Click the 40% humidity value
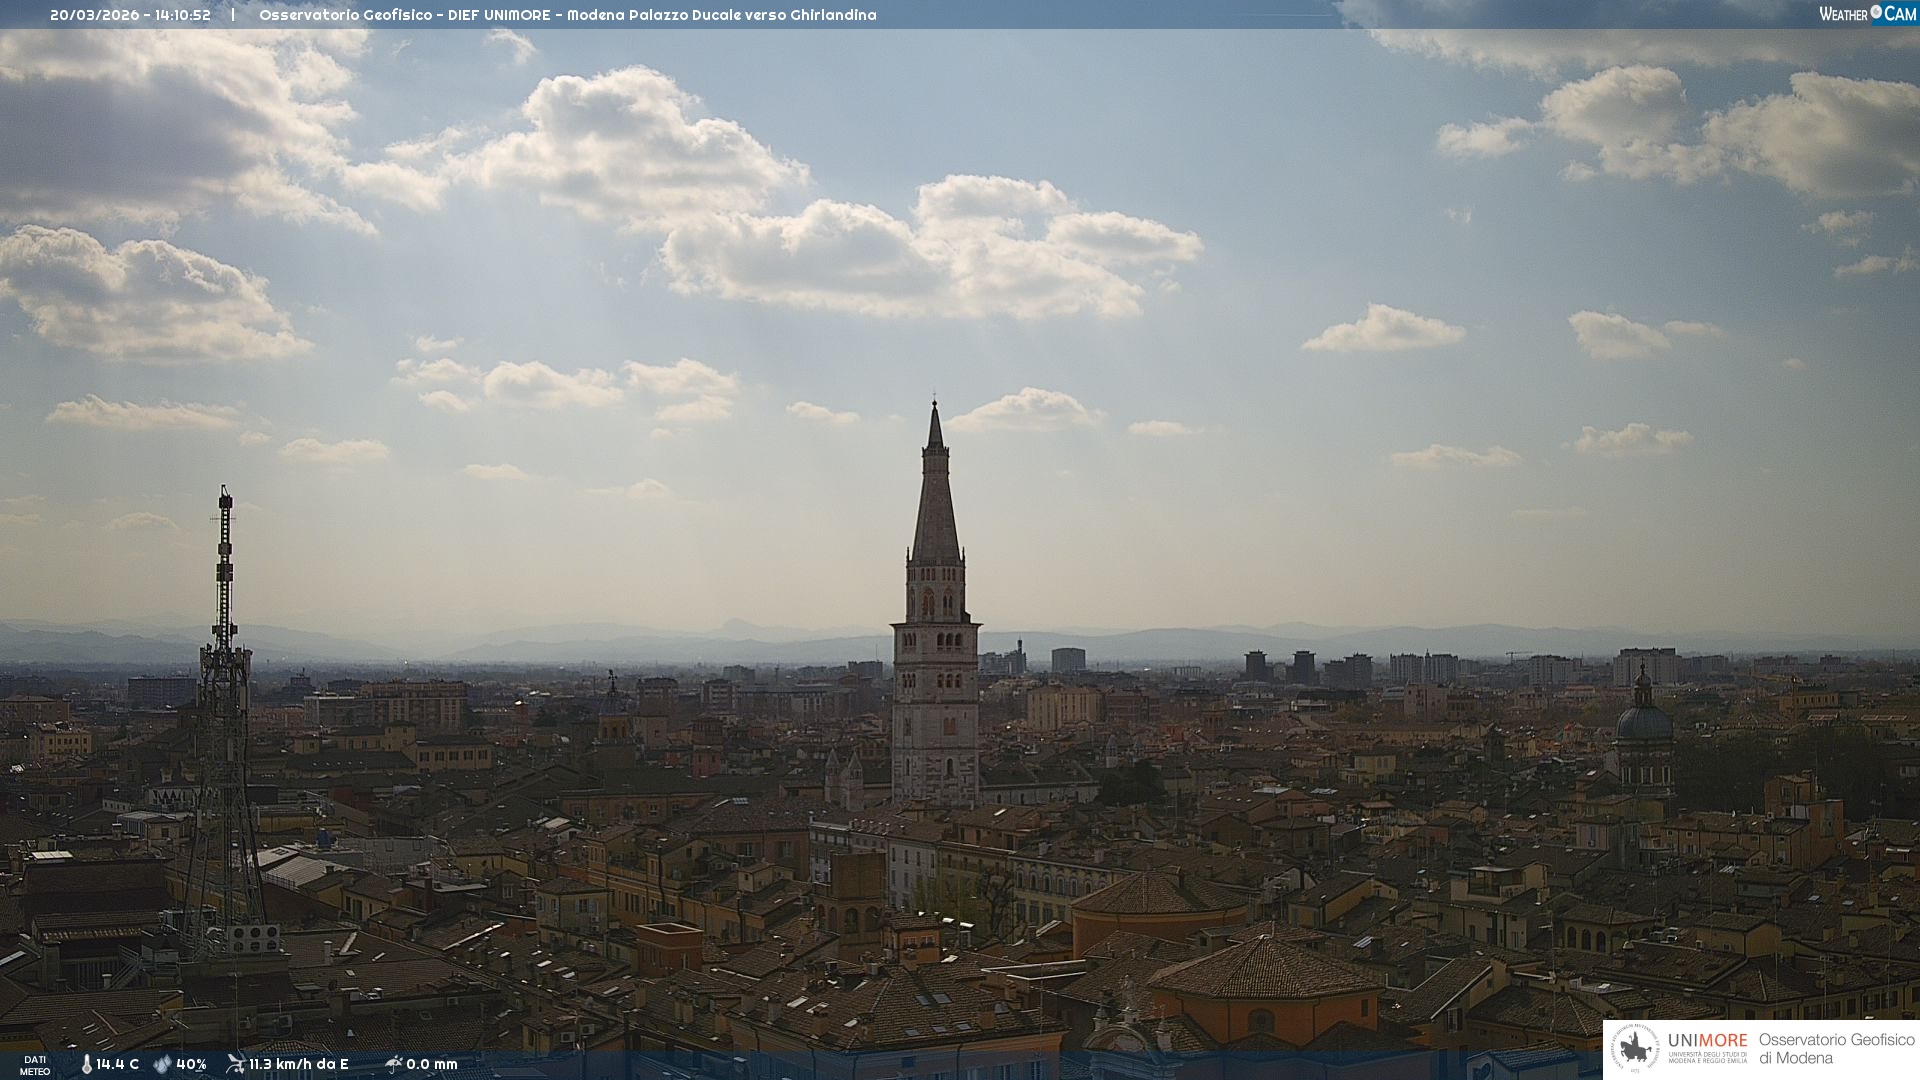Screen dimensions: 1920x1080 [x=191, y=1065]
